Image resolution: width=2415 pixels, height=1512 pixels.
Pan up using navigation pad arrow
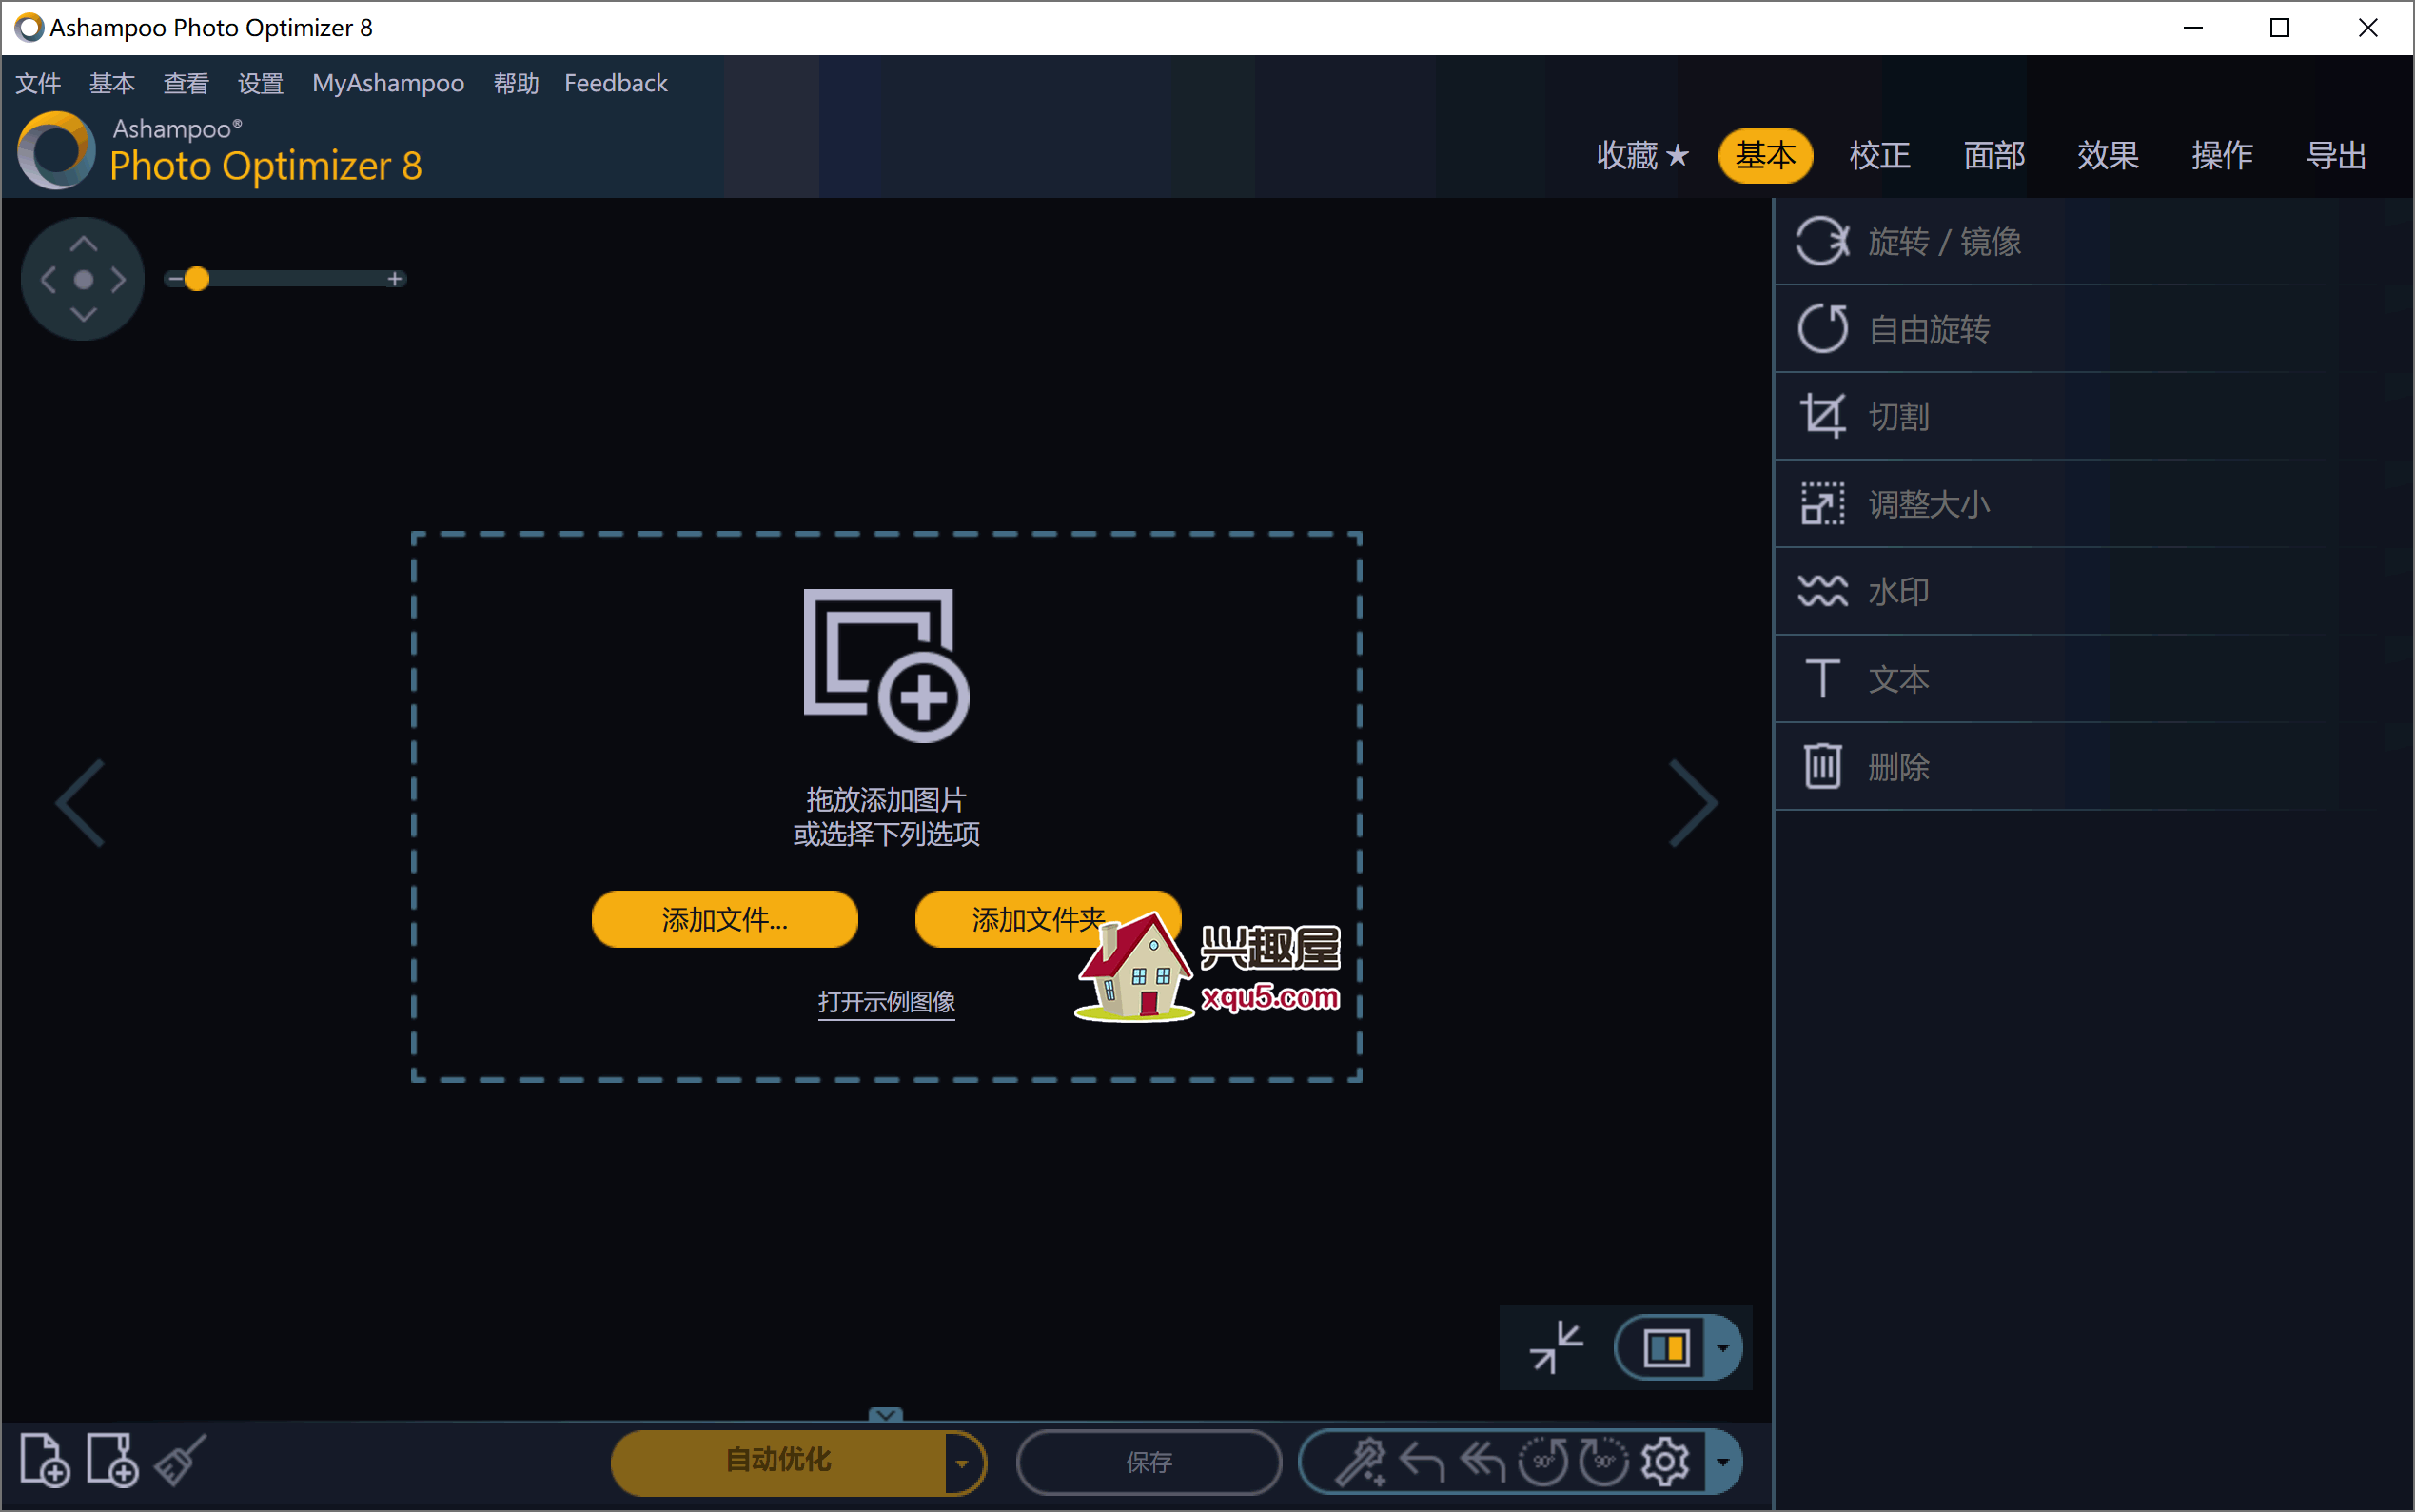pos(83,244)
